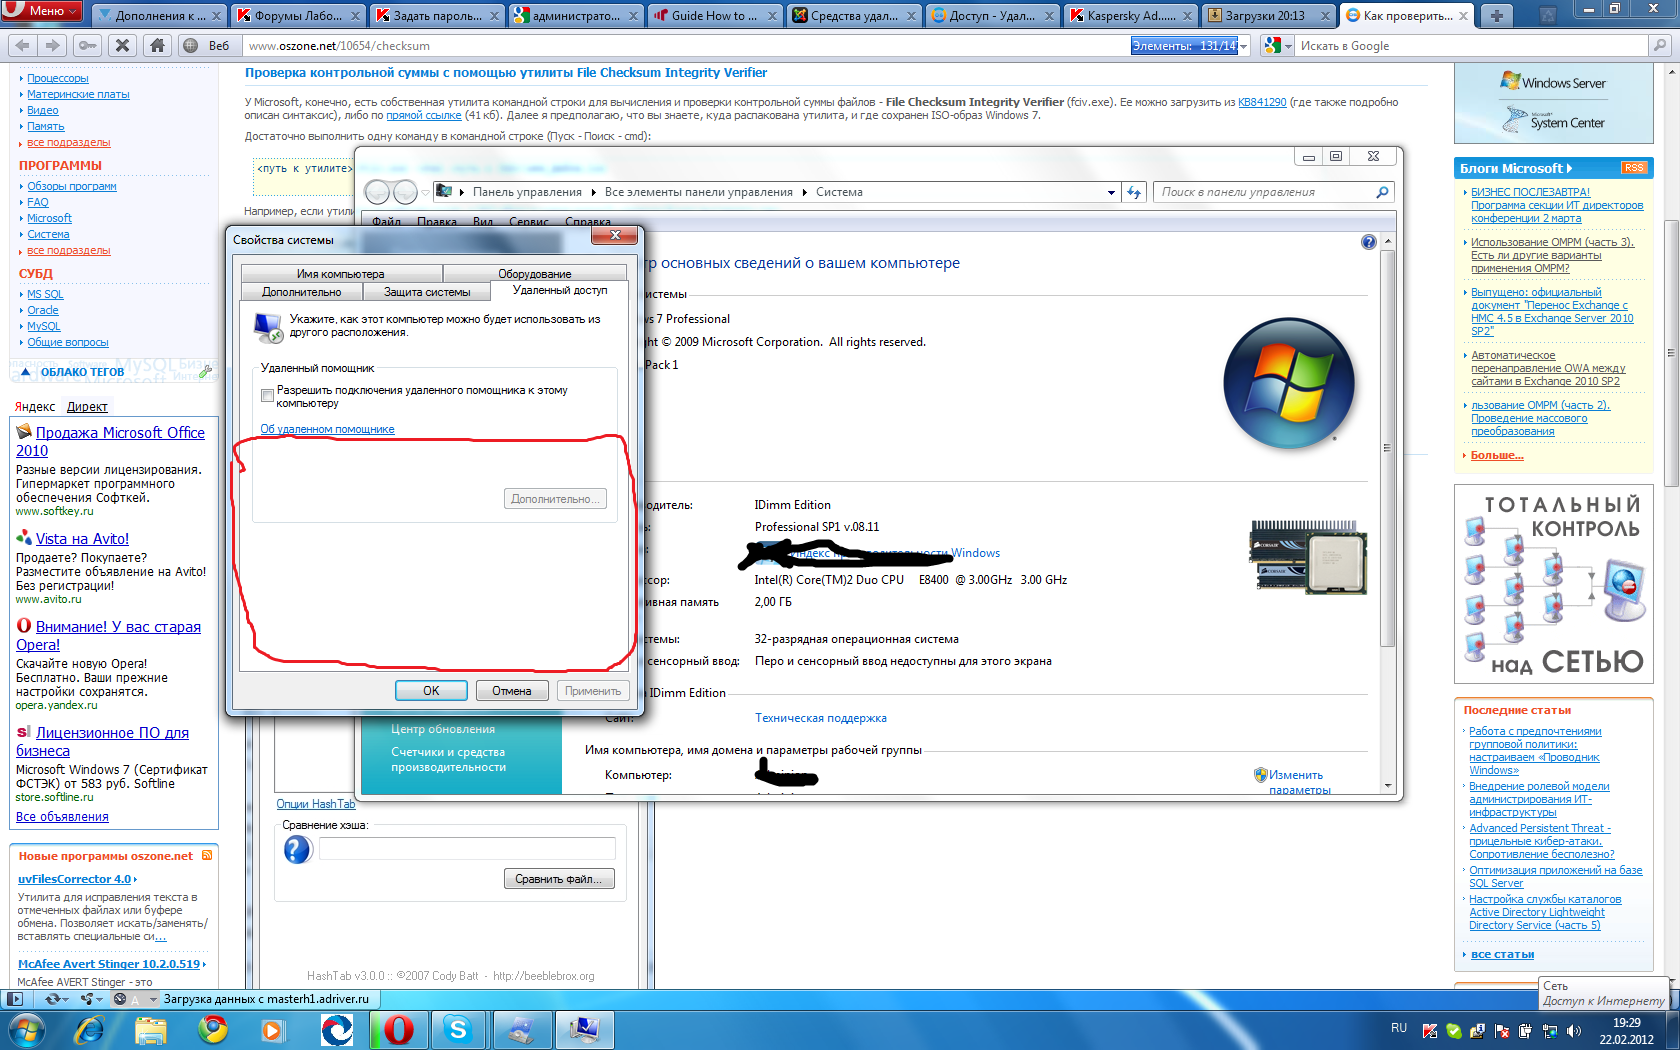Collapse the ОБЛАКО ТЕГОВ section
This screenshot has height=1050, width=1680.
pos(26,372)
